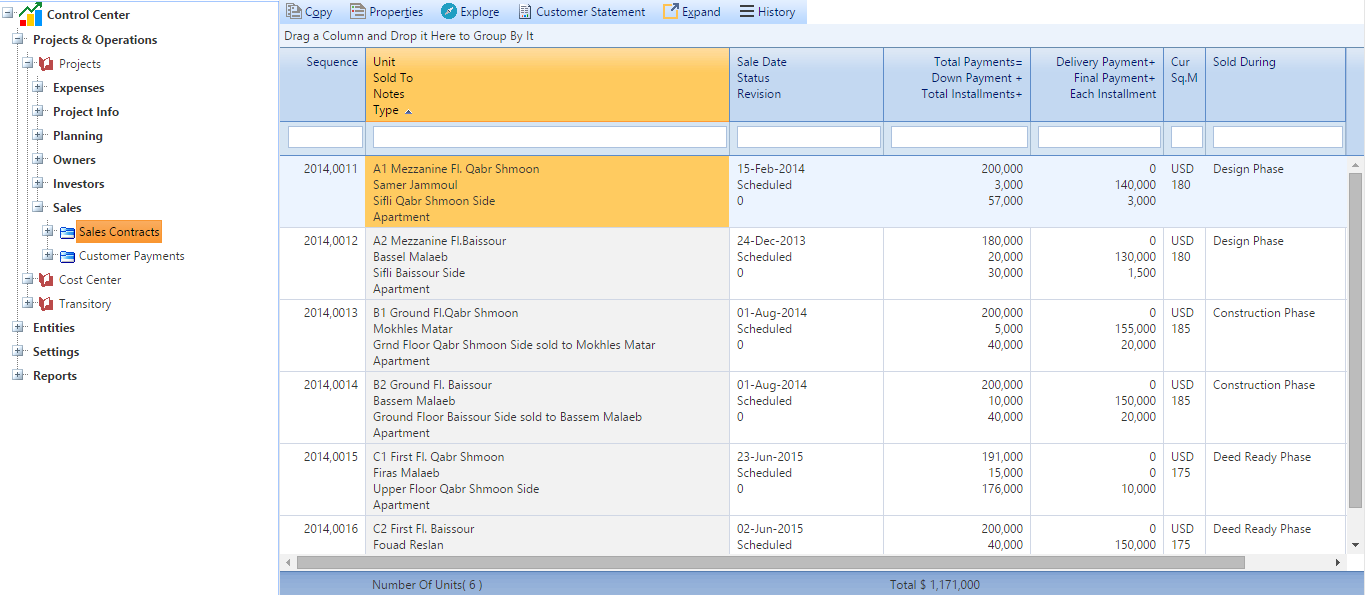This screenshot has height=595, width=1365.
Task: Sort by the Sale Date column header
Action: point(806,85)
